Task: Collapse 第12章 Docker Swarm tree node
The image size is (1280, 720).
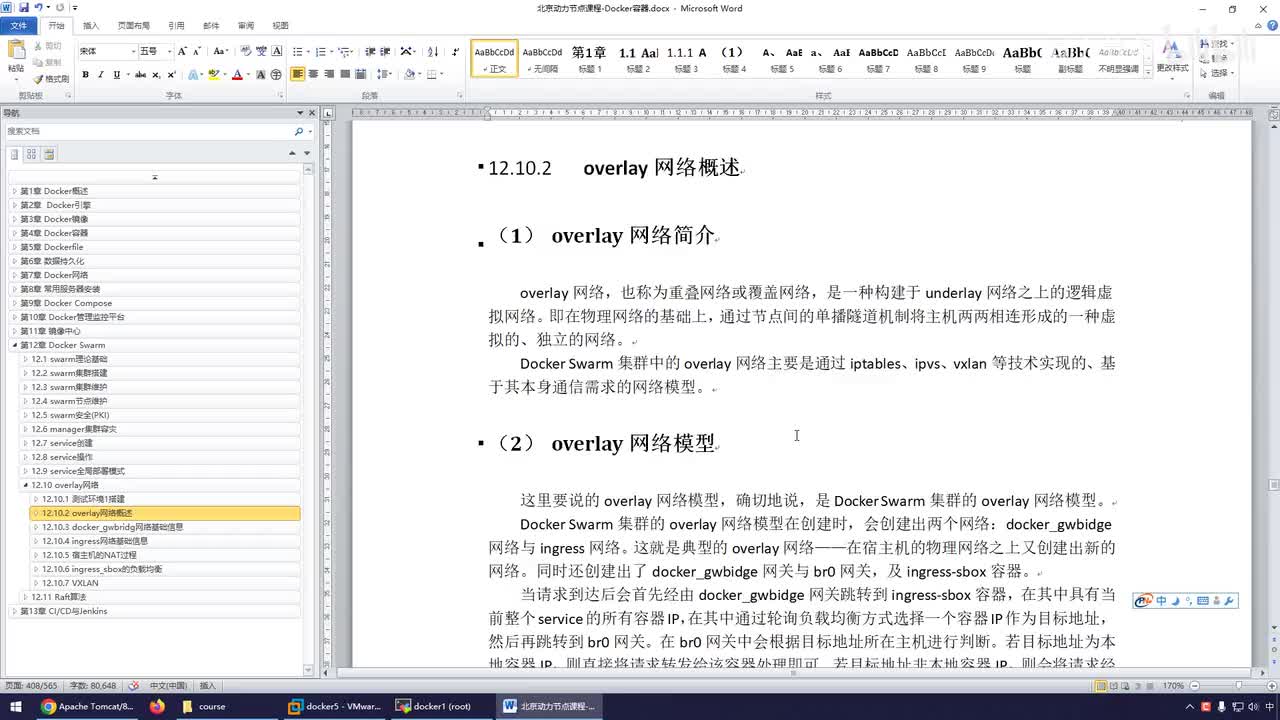Action: (14, 345)
